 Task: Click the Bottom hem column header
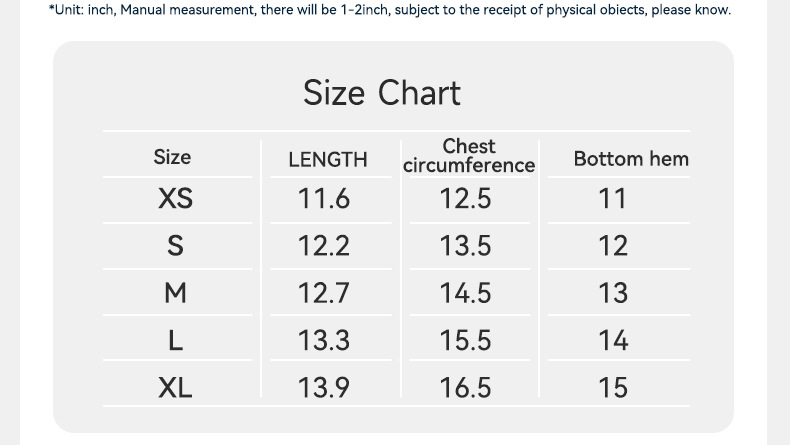(x=631, y=159)
